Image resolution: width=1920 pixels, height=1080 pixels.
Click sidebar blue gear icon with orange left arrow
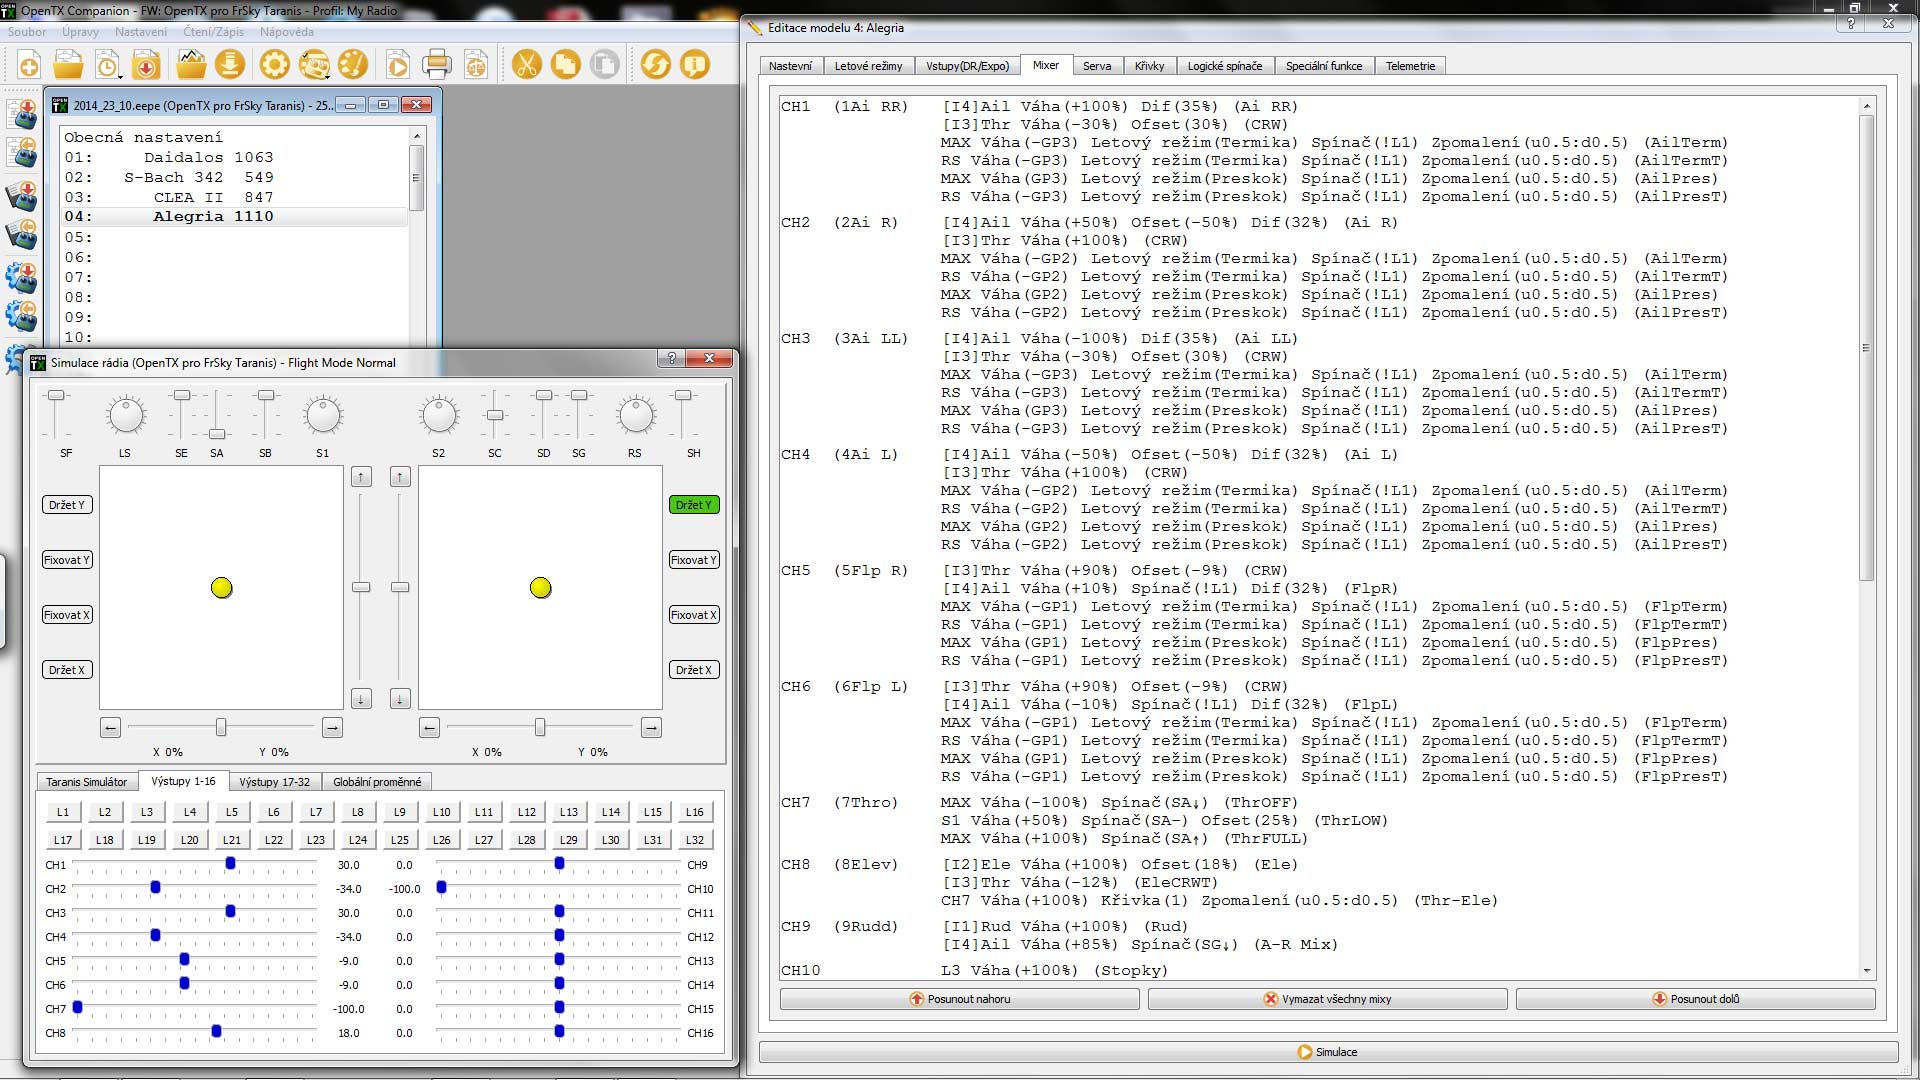coord(22,317)
